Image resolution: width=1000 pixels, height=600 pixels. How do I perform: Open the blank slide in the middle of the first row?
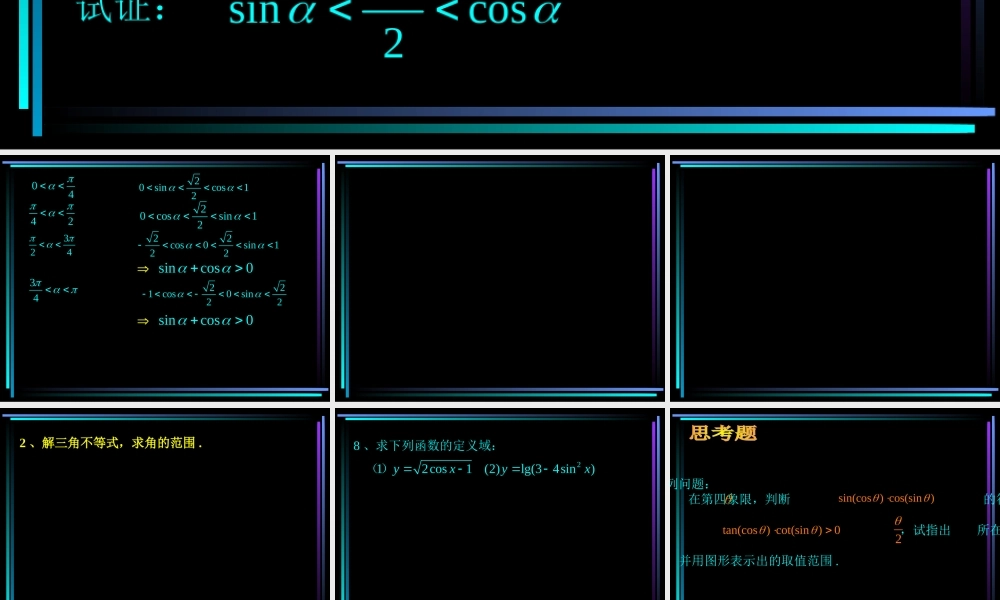500,279
